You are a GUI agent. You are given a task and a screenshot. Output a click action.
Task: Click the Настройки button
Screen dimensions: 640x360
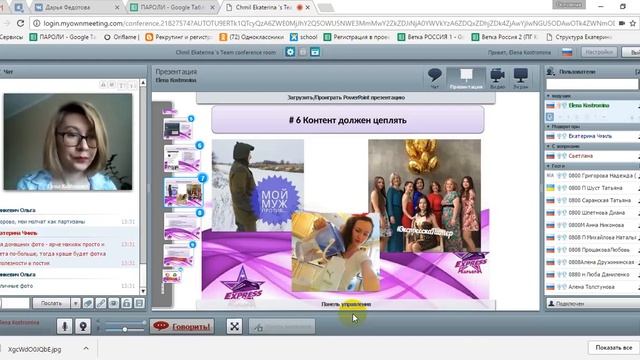coord(599,52)
